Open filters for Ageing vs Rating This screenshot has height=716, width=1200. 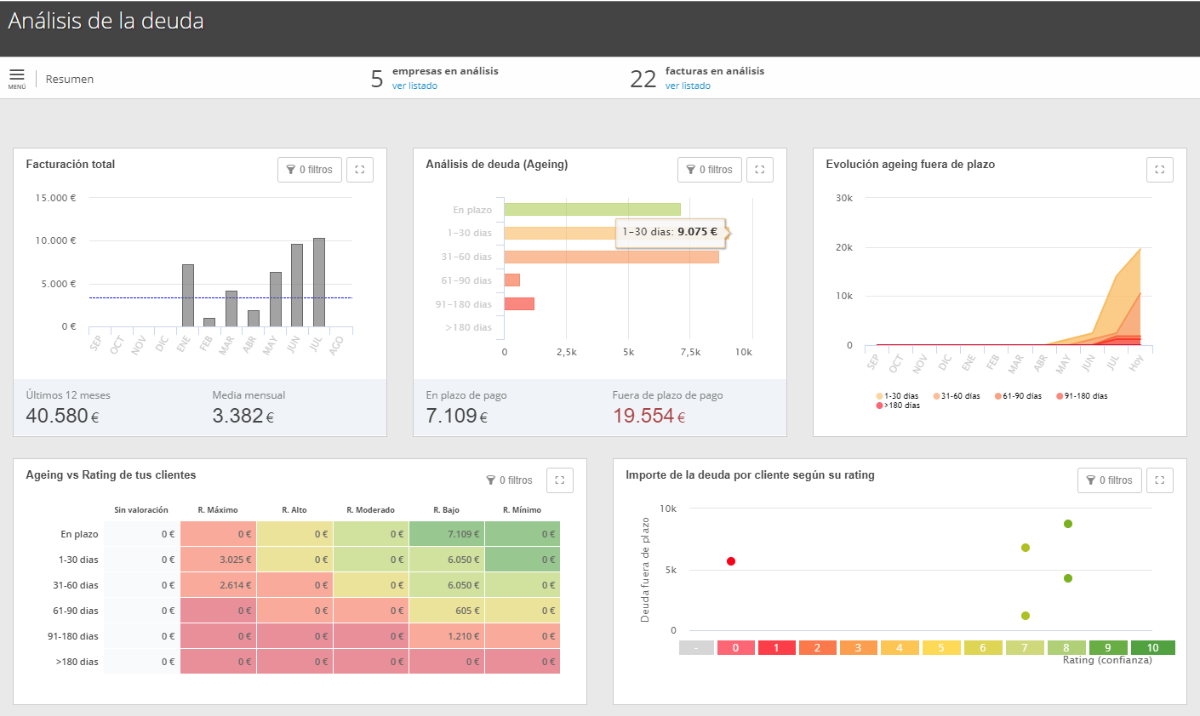click(x=509, y=481)
